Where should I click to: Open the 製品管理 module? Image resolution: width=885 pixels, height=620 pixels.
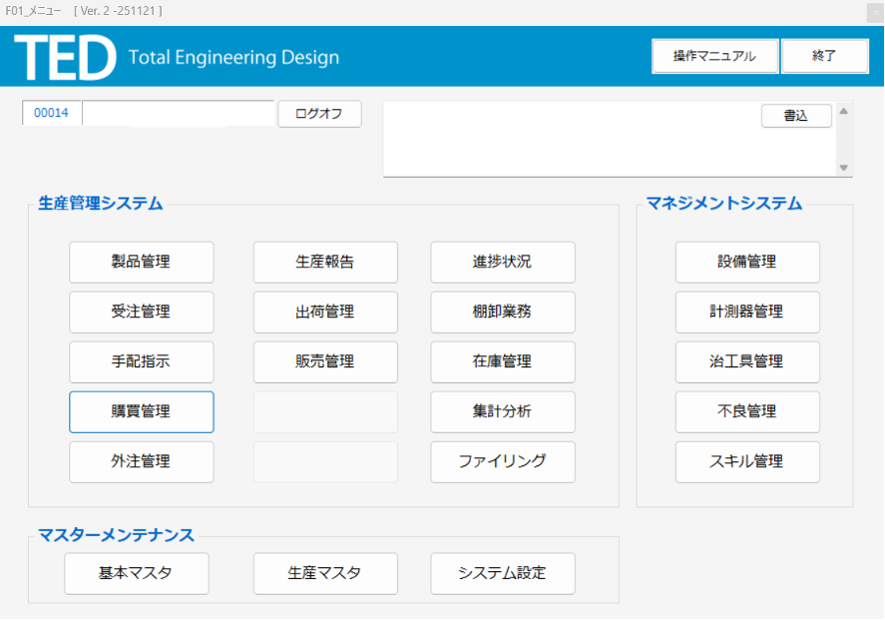pyautogui.click(x=141, y=262)
